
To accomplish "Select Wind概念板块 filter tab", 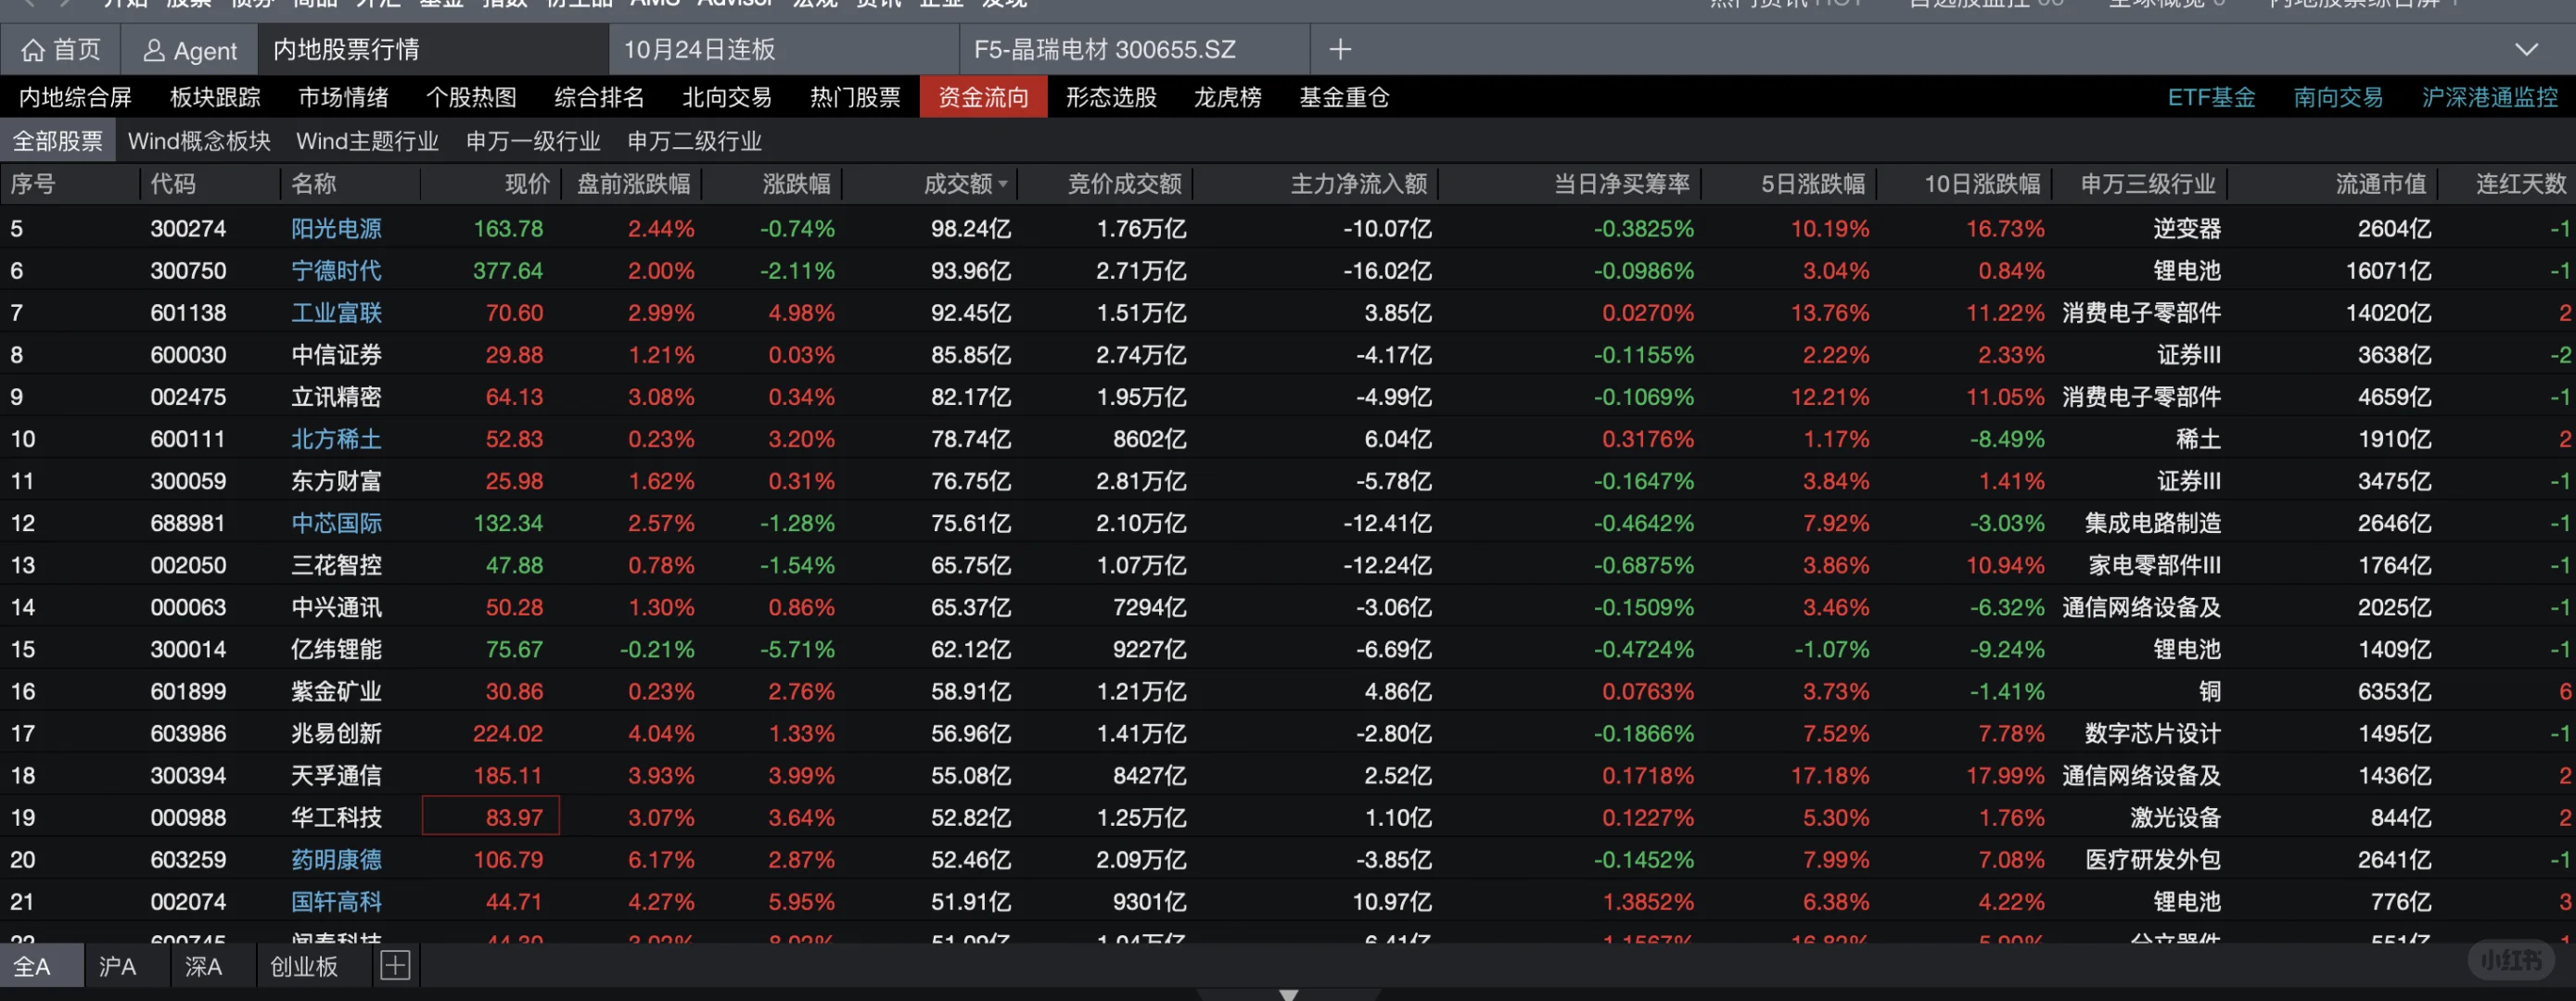I will (x=199, y=141).
